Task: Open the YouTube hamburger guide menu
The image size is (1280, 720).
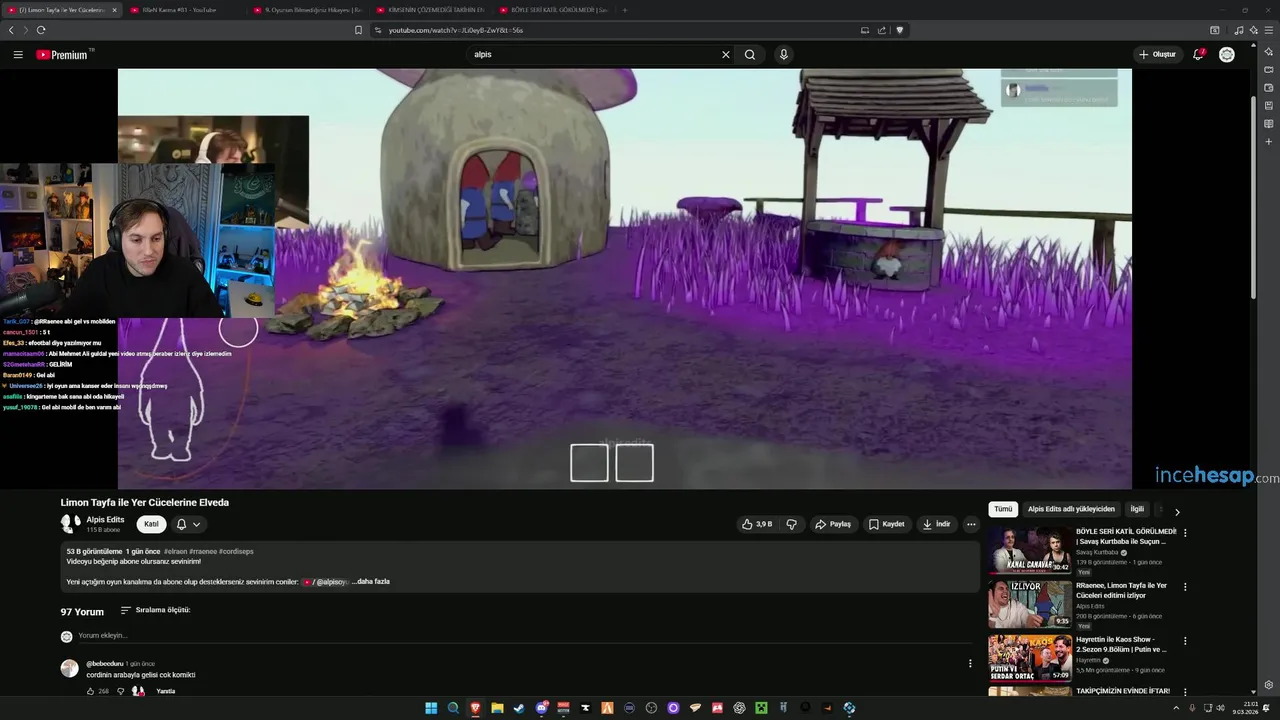Action: (x=18, y=55)
